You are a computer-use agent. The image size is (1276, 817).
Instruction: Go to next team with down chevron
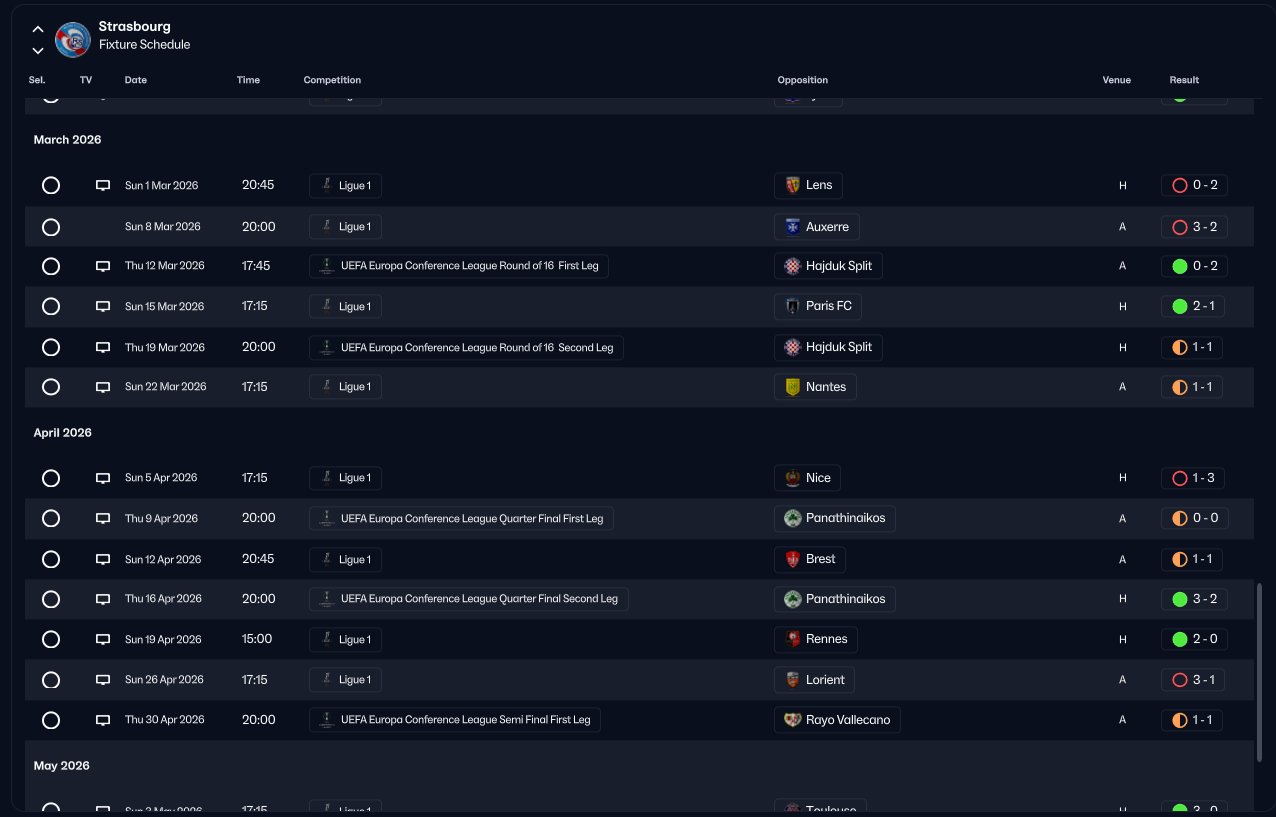(x=38, y=50)
